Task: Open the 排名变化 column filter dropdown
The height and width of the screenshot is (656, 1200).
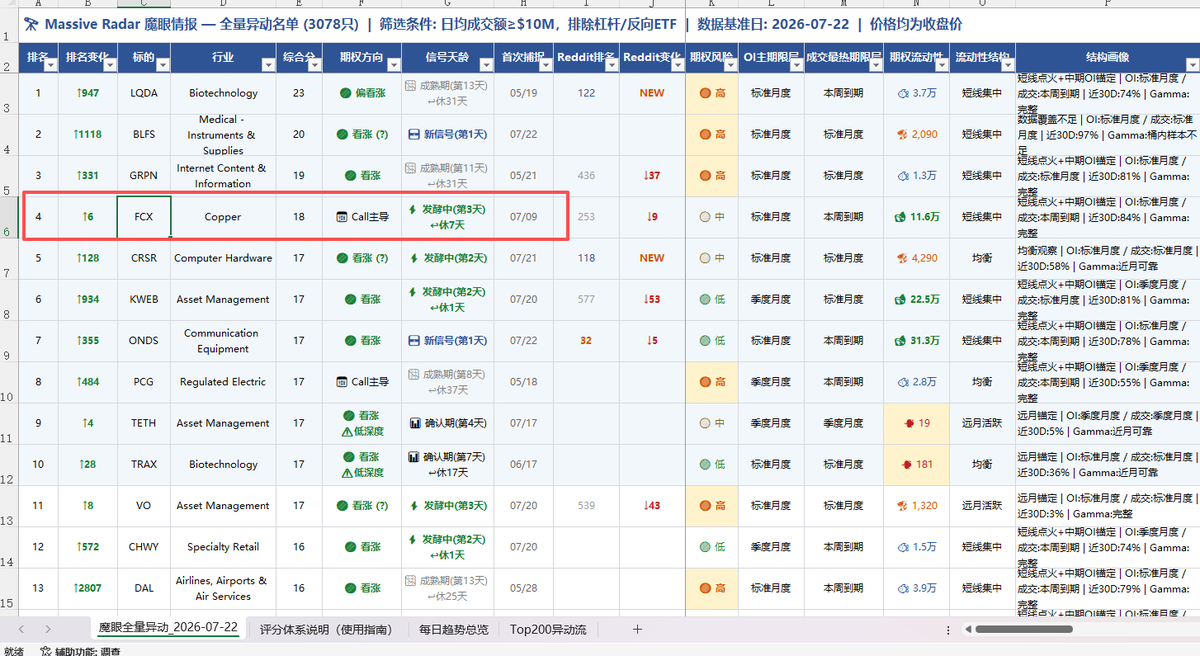Action: [108, 65]
